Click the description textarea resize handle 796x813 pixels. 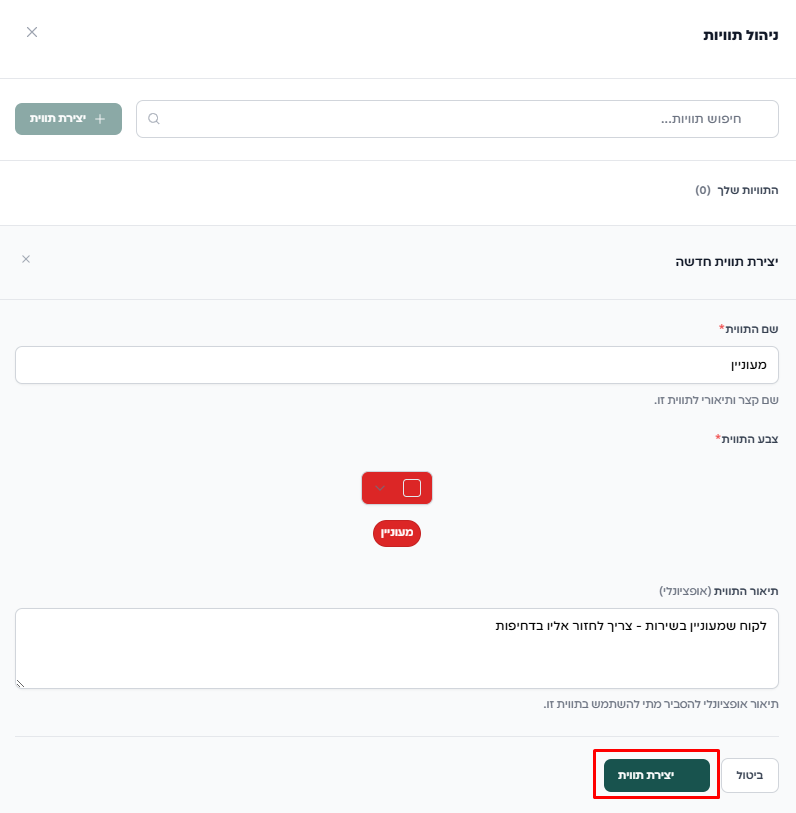point(20,683)
